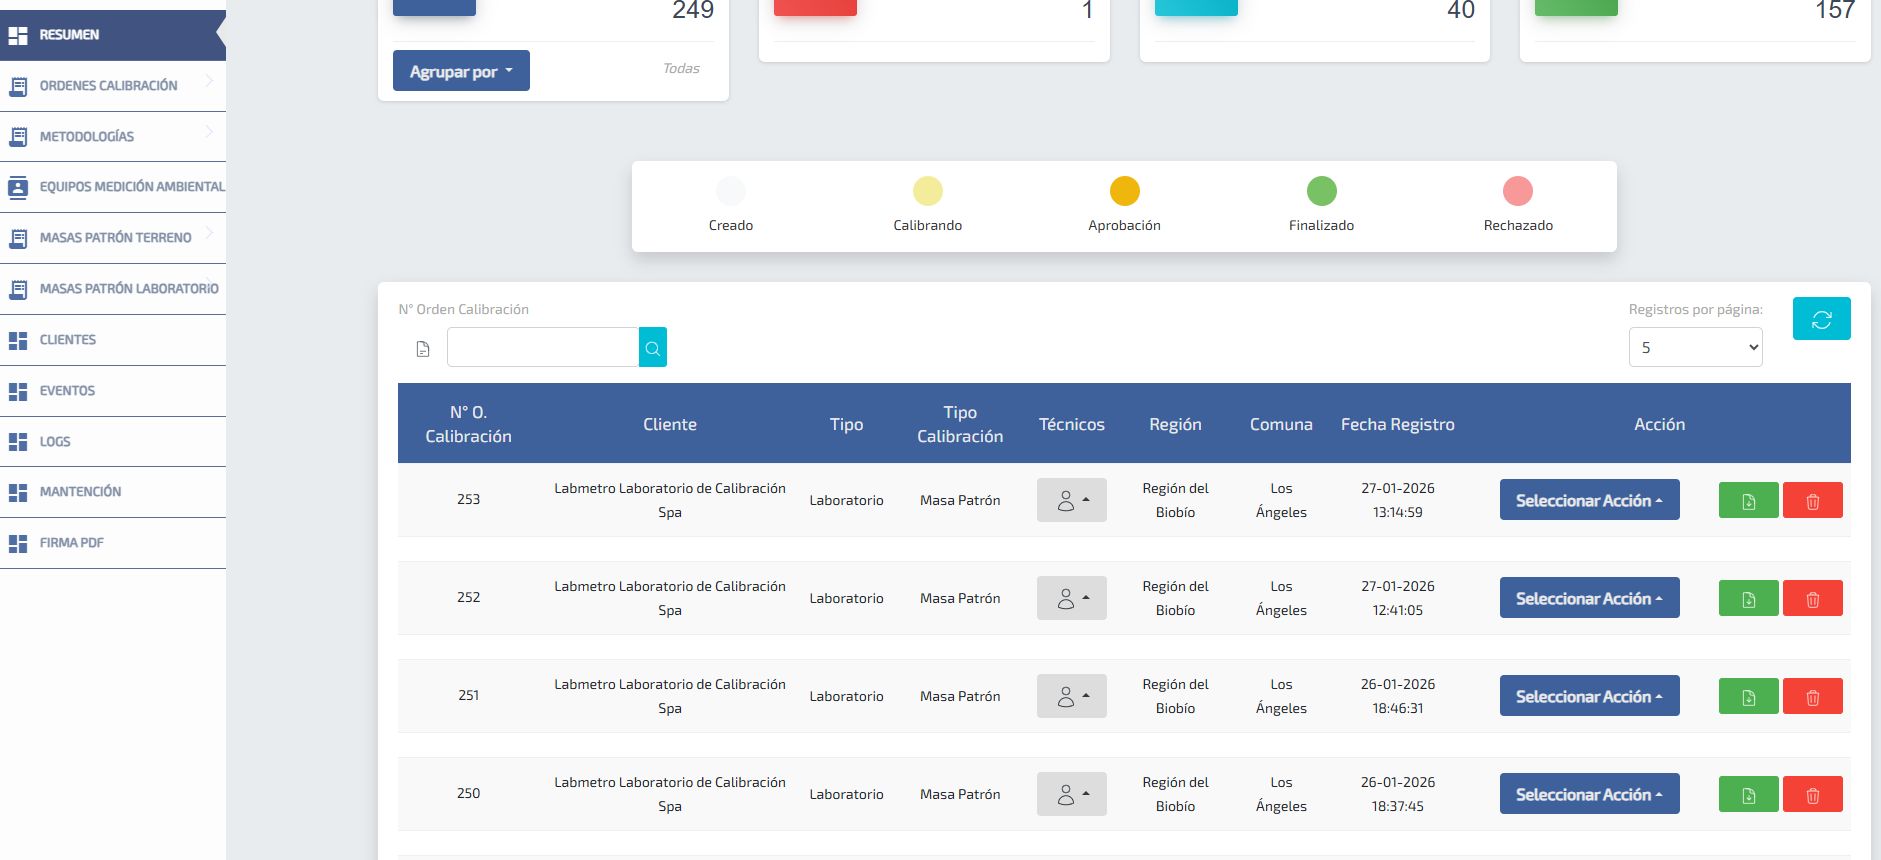
Task: Click the Resumen sidebar icon
Action: pyautogui.click(x=18, y=35)
